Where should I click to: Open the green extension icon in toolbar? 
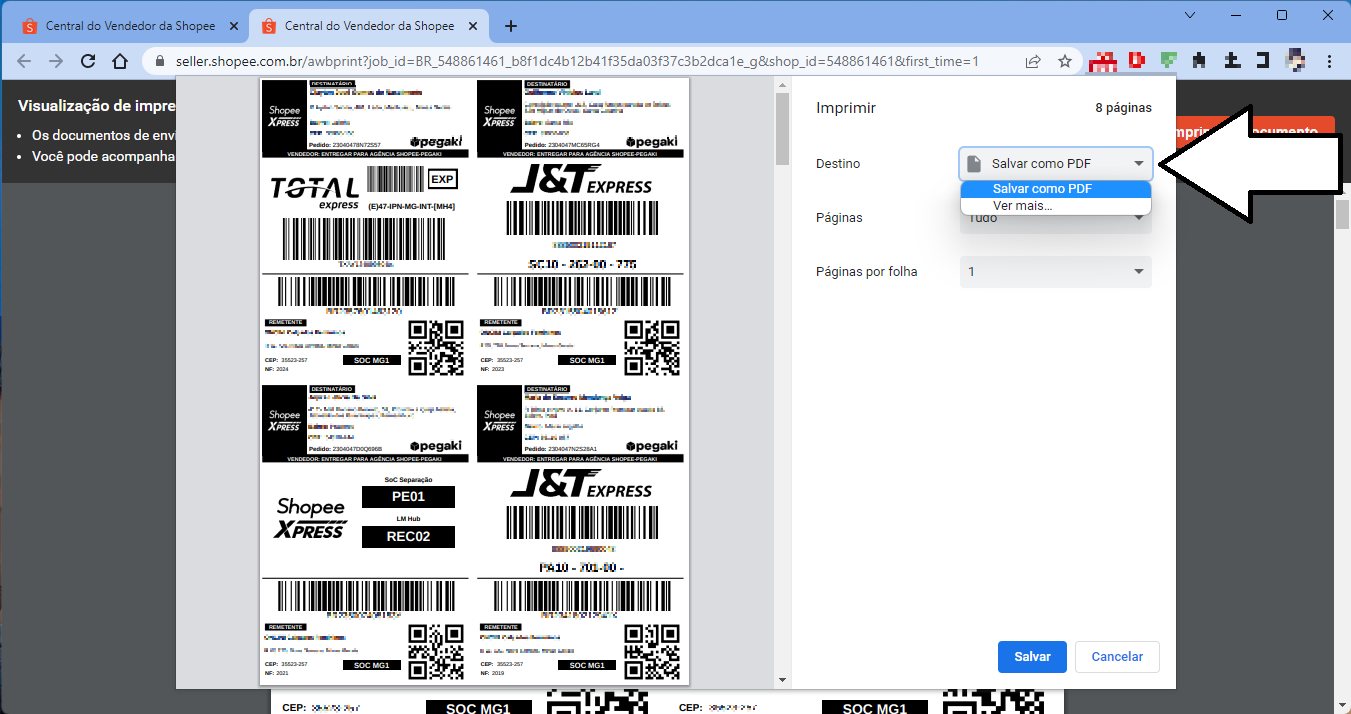1167,60
